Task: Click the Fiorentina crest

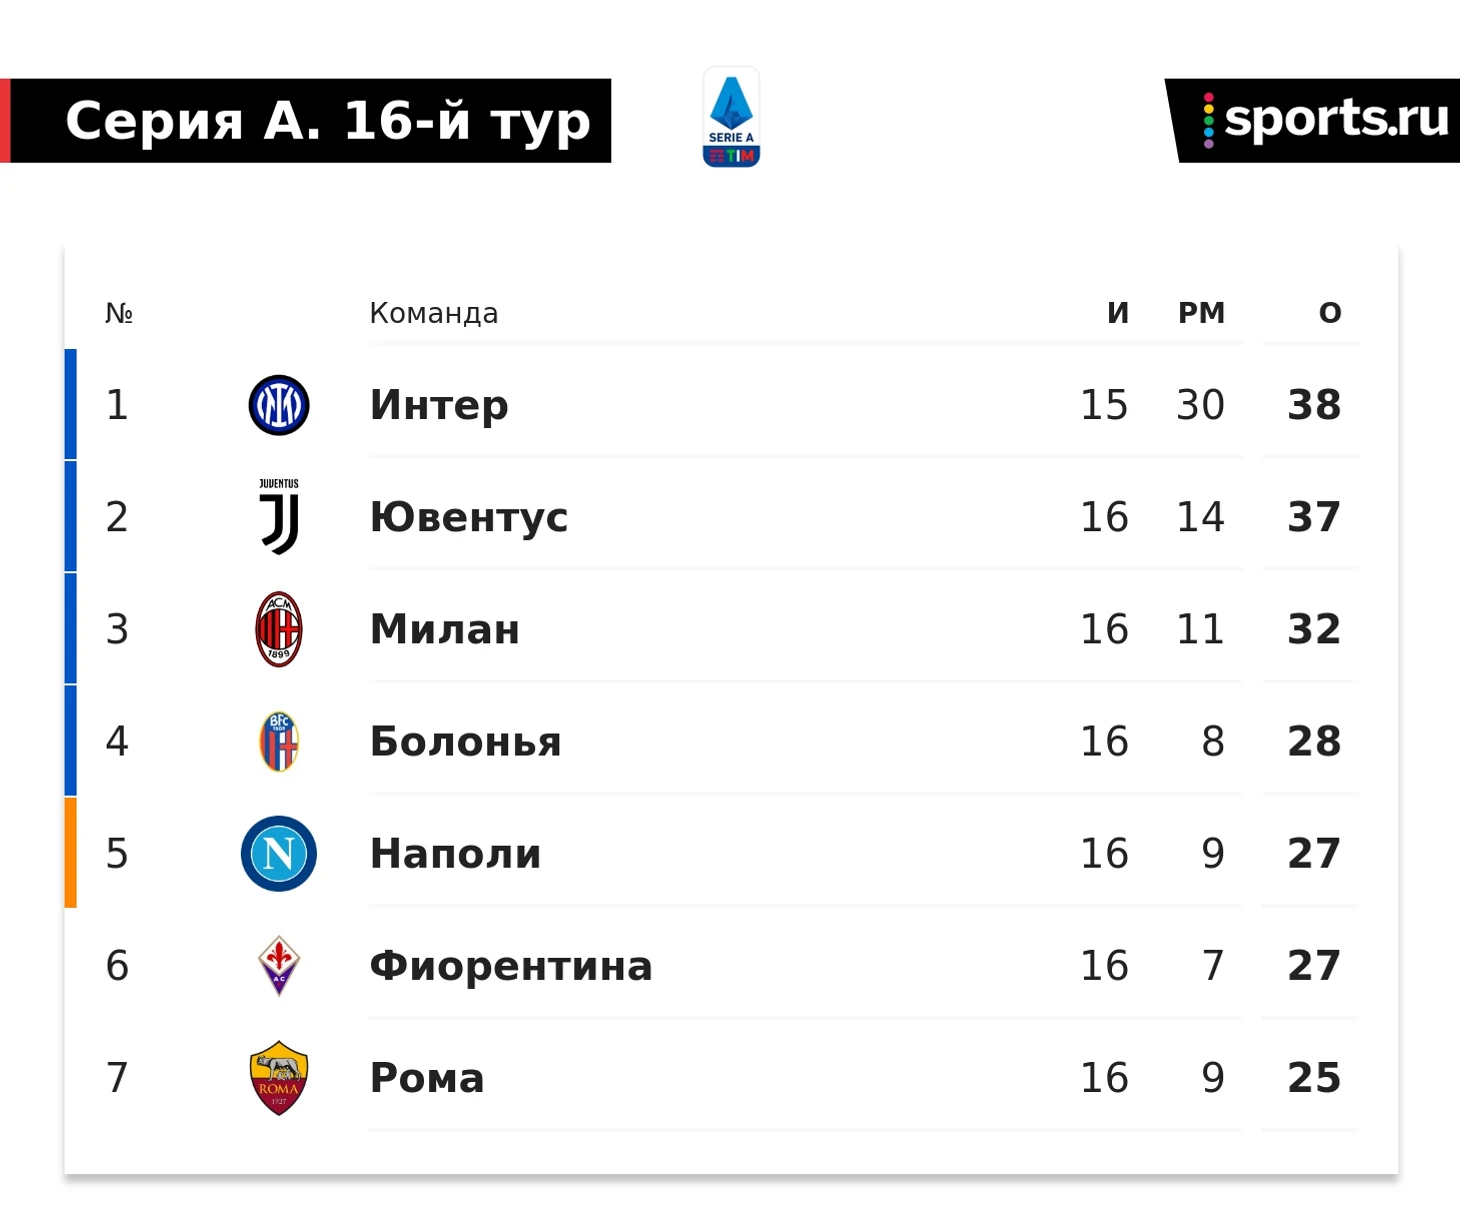Action: pyautogui.click(x=279, y=966)
